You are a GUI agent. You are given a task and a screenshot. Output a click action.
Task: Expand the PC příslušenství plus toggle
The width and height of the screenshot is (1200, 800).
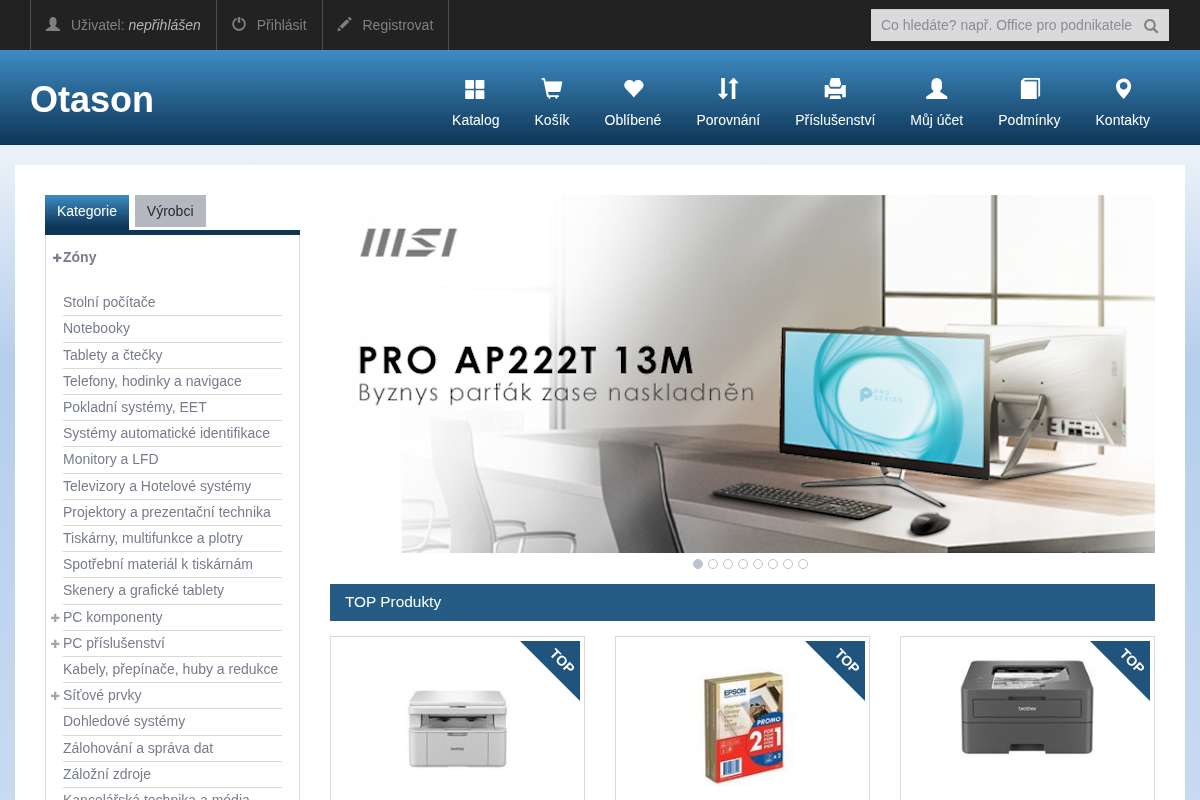55,643
